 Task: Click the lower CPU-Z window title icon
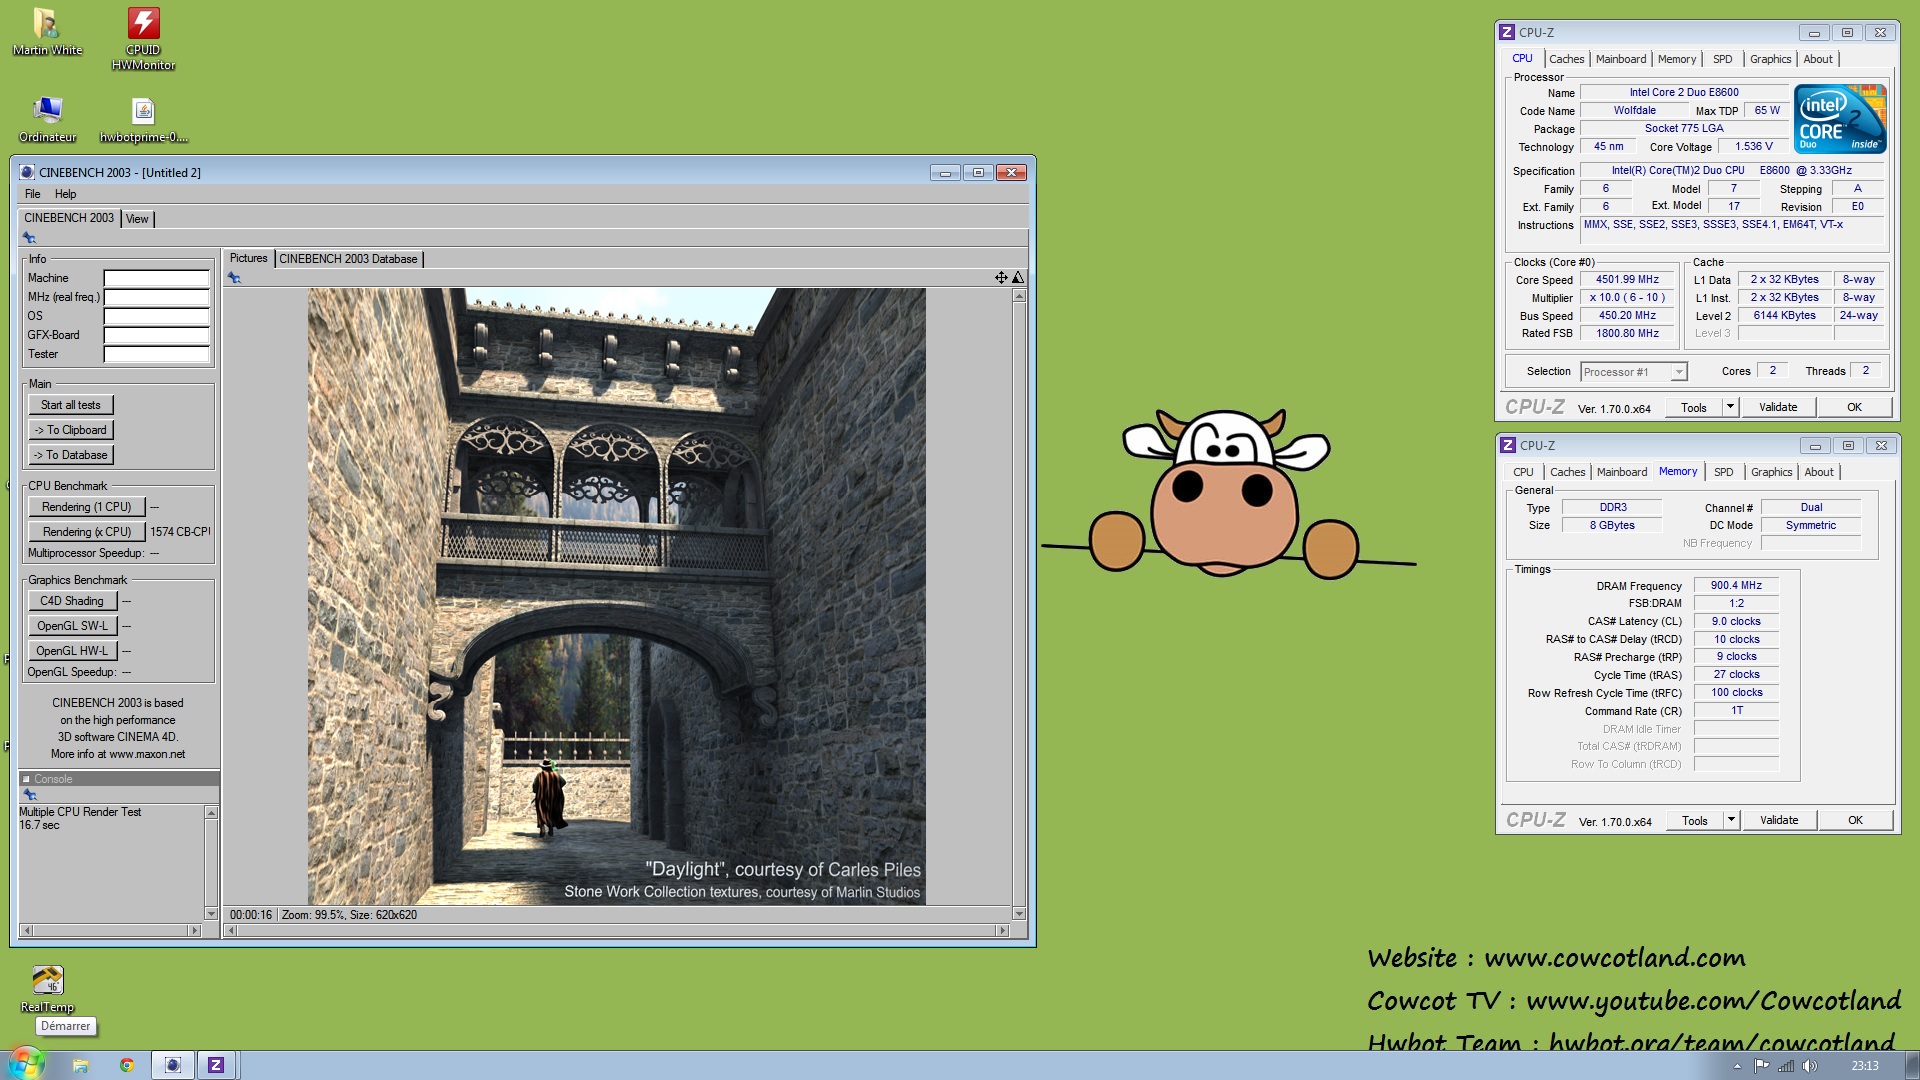(1508, 445)
